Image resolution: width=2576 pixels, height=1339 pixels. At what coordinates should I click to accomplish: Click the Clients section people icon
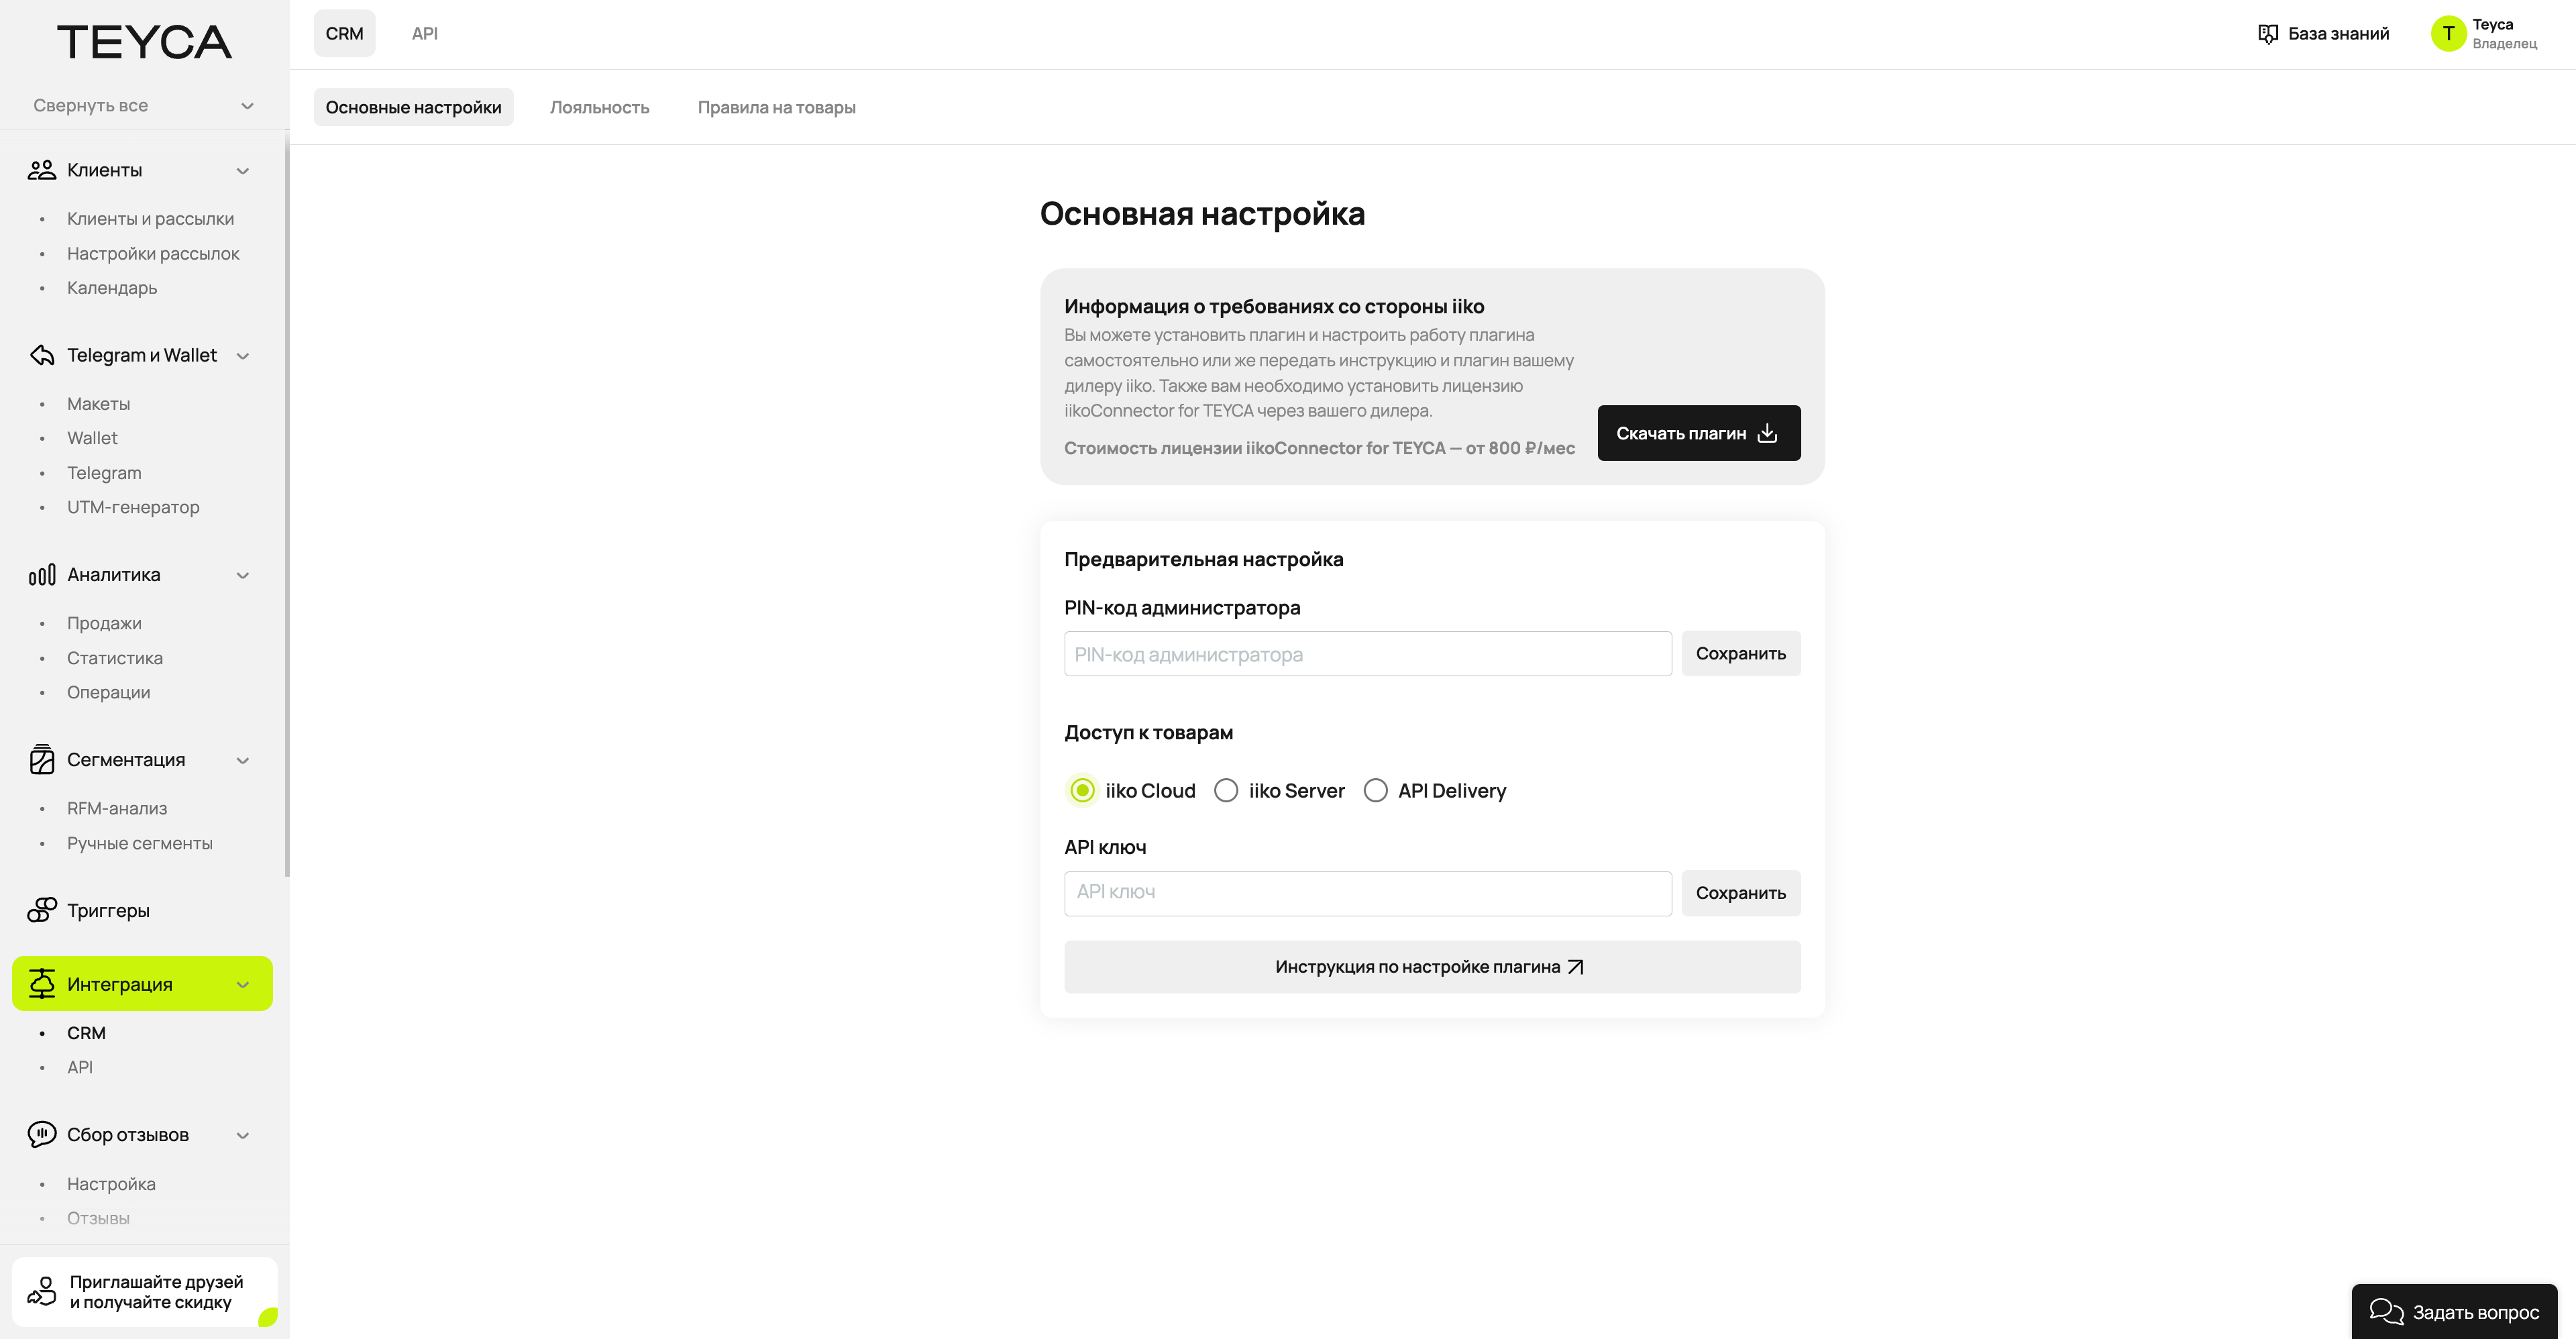[x=41, y=170]
